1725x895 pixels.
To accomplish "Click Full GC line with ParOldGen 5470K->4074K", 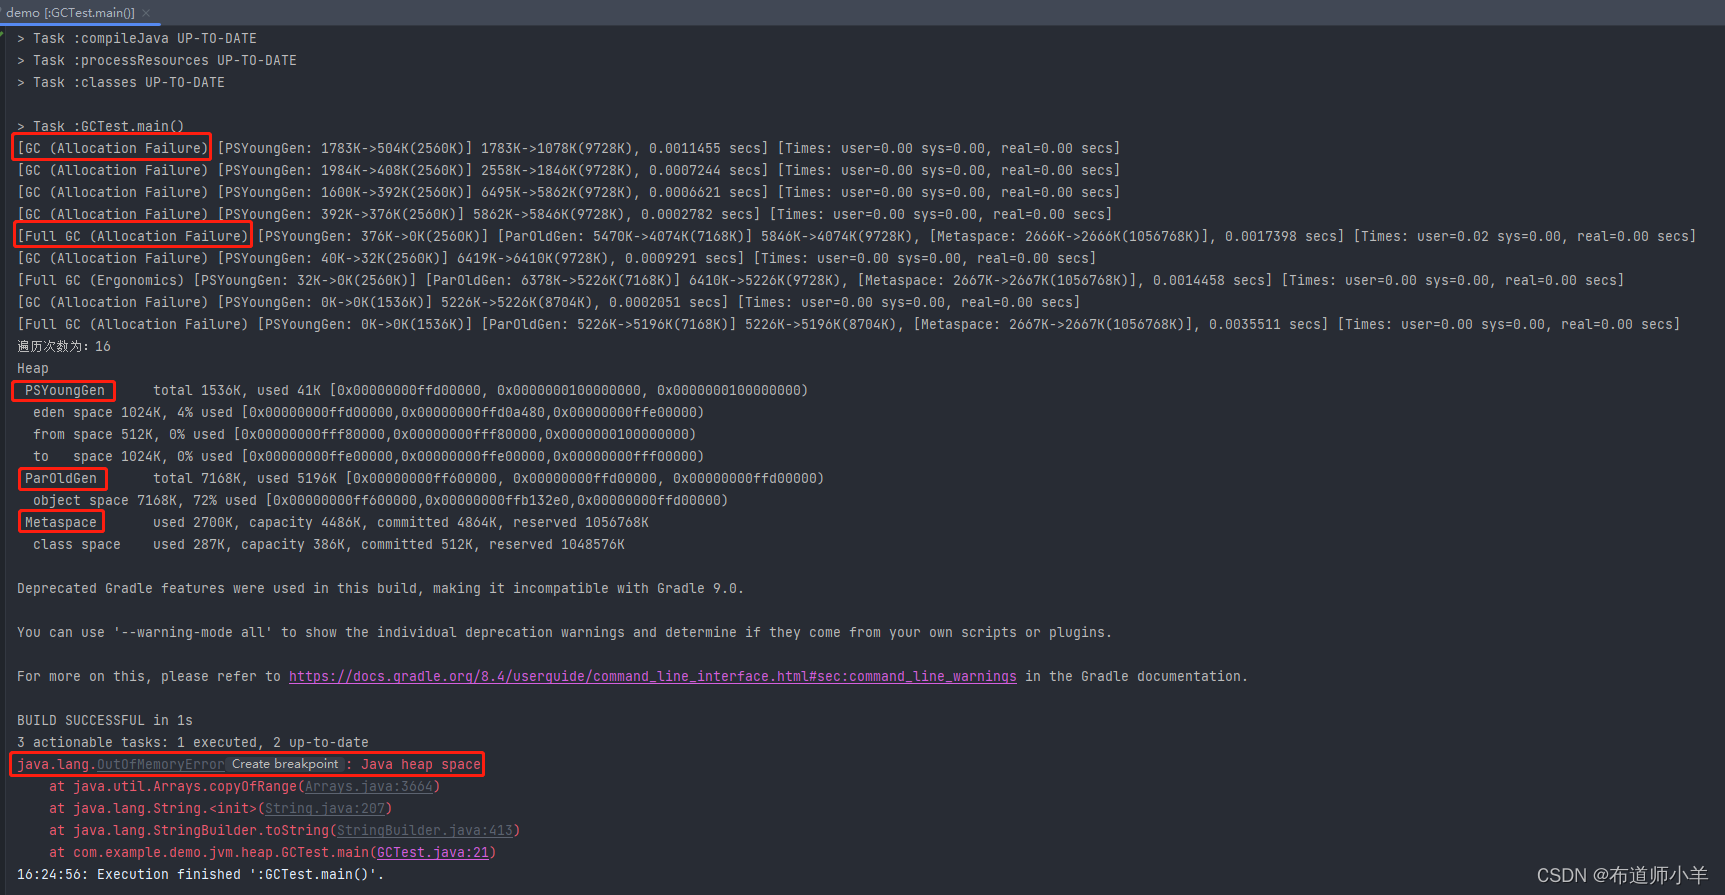I will pos(856,237).
